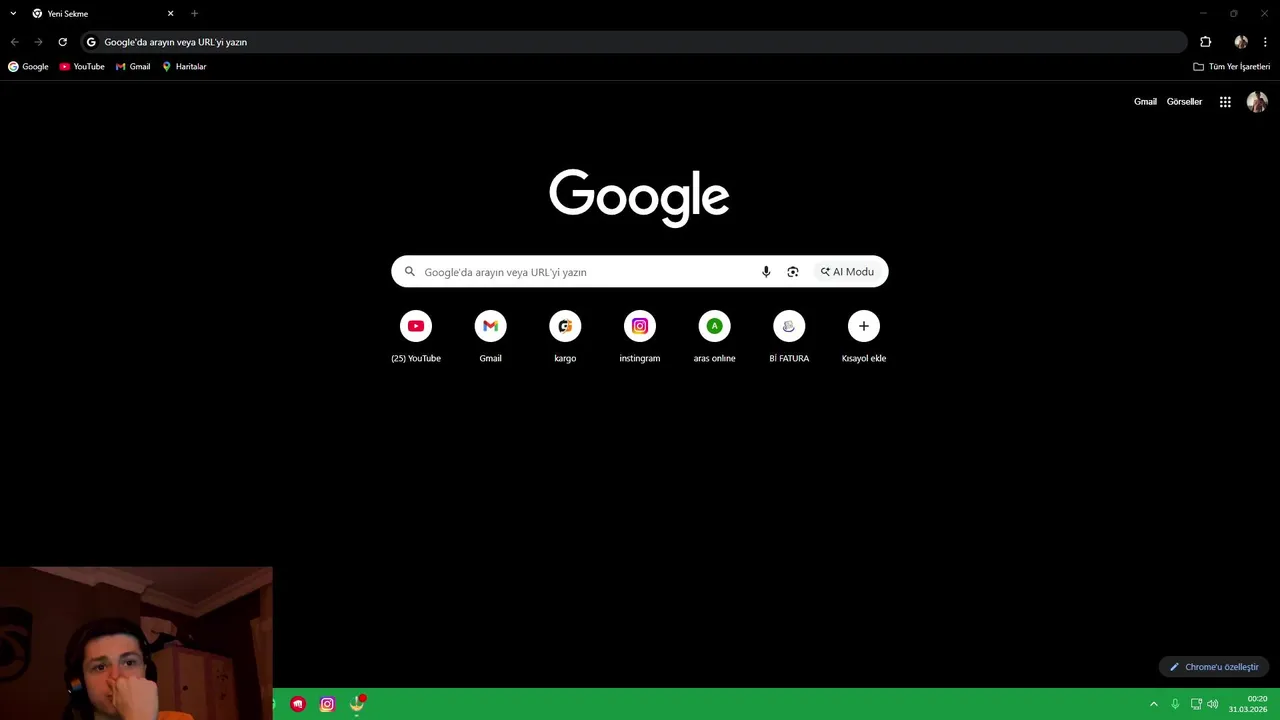
Task: Open the Google bookmark
Action: pos(28,67)
